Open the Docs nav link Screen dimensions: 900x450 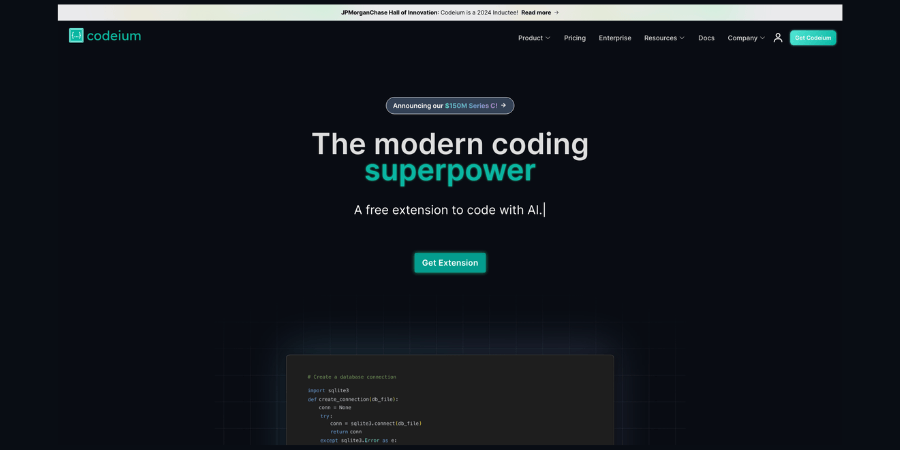click(706, 38)
